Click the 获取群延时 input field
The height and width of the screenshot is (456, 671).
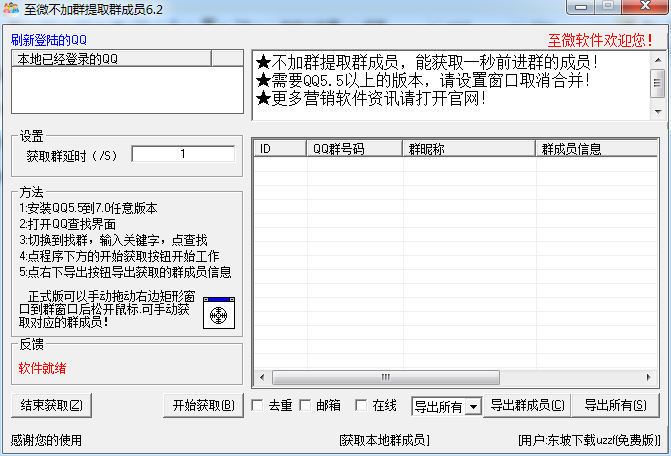point(183,154)
